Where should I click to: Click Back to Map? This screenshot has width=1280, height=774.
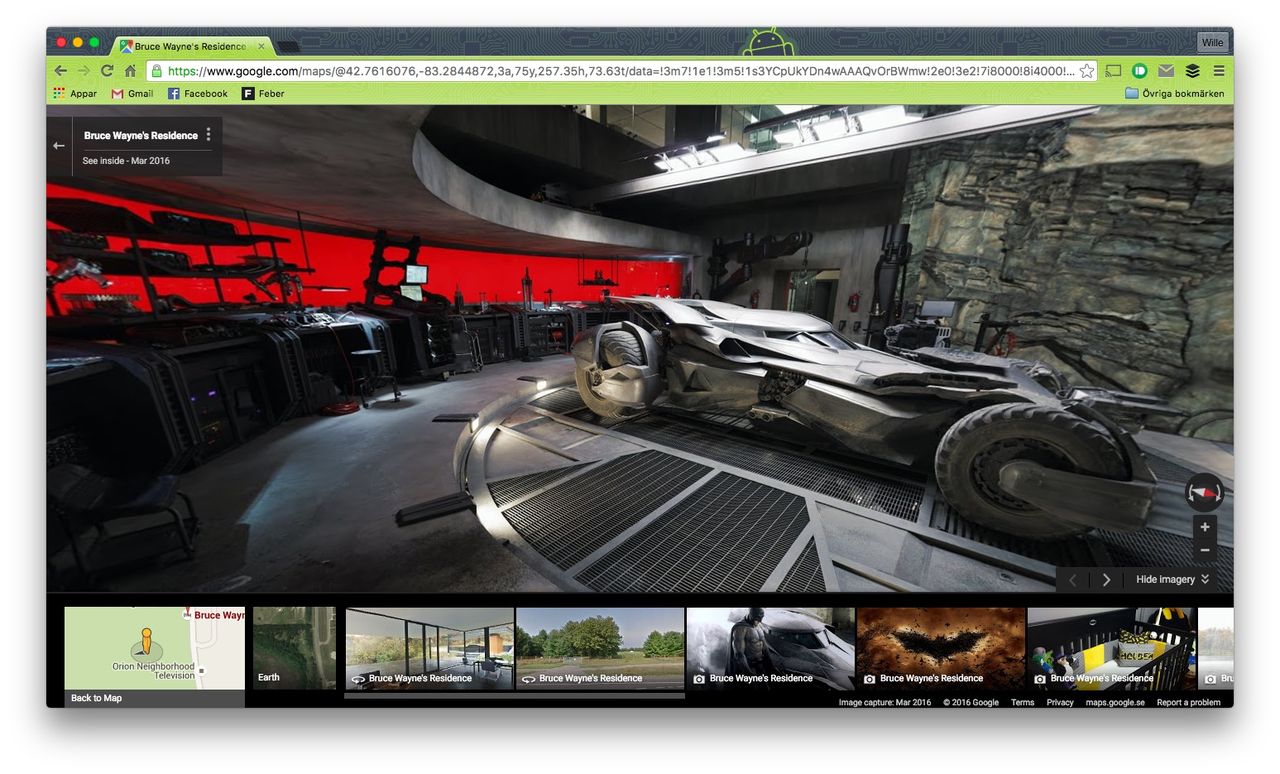(97, 698)
